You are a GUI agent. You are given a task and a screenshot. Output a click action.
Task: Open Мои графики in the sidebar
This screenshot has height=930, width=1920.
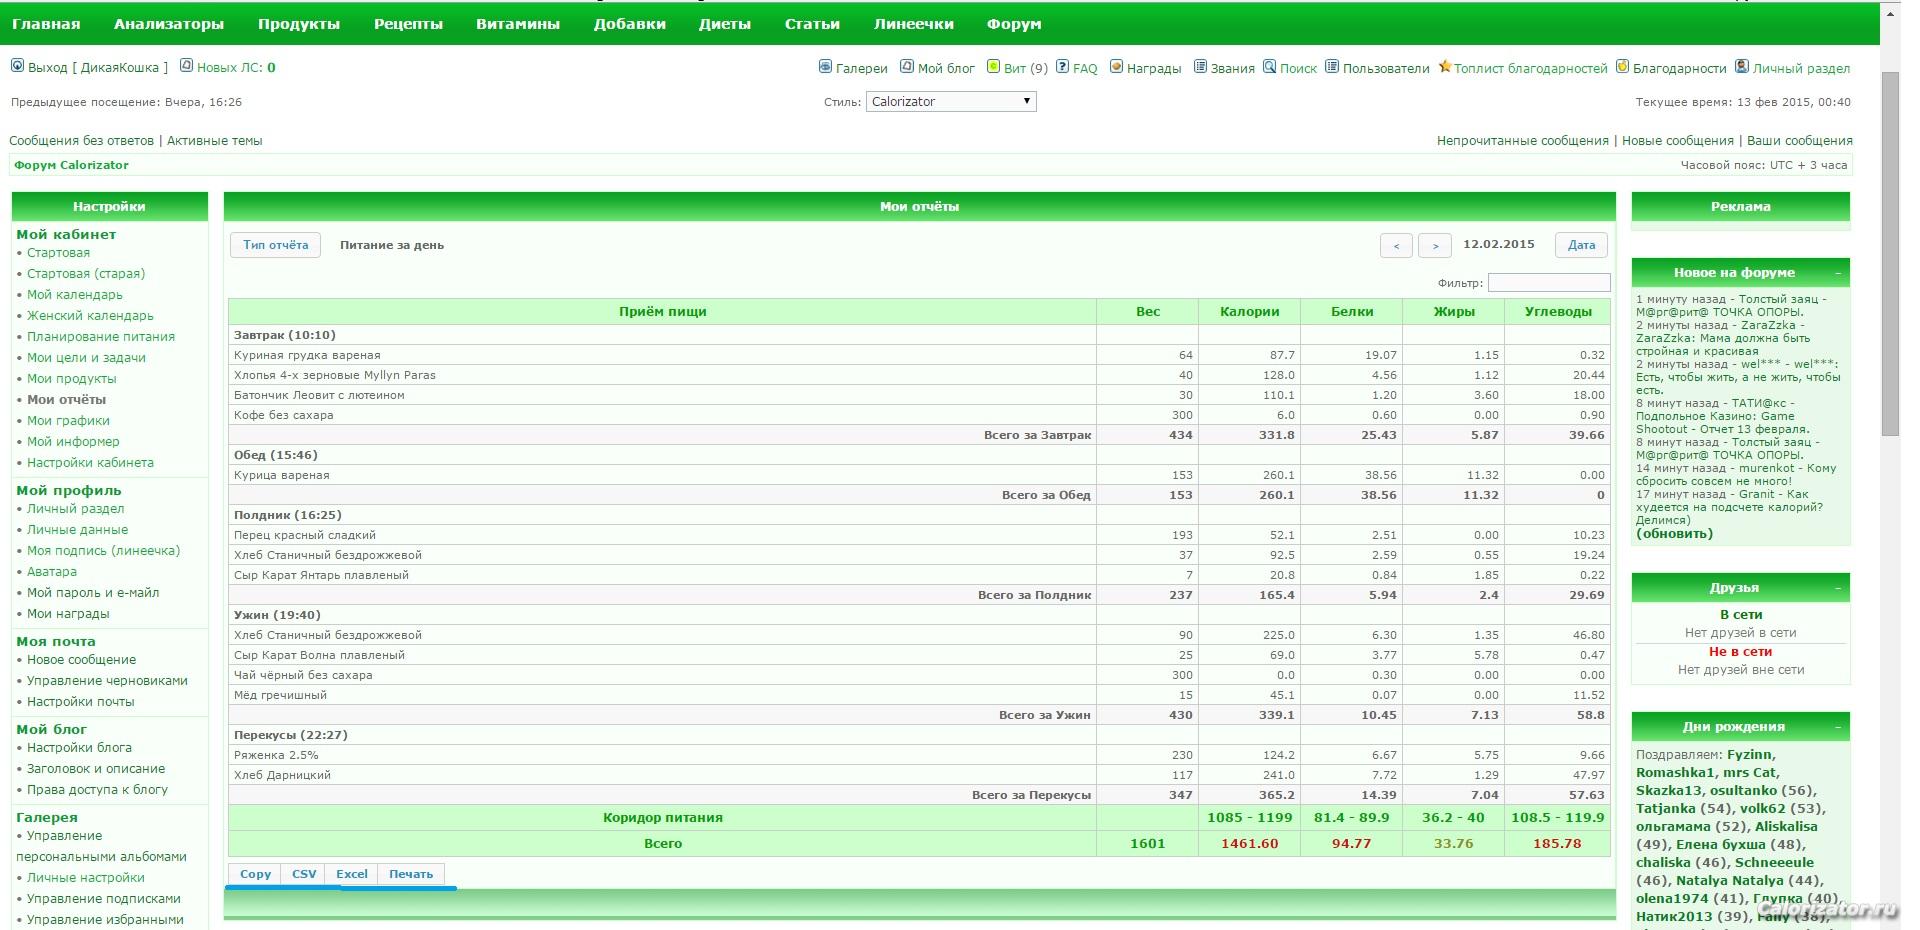pyautogui.click(x=68, y=421)
